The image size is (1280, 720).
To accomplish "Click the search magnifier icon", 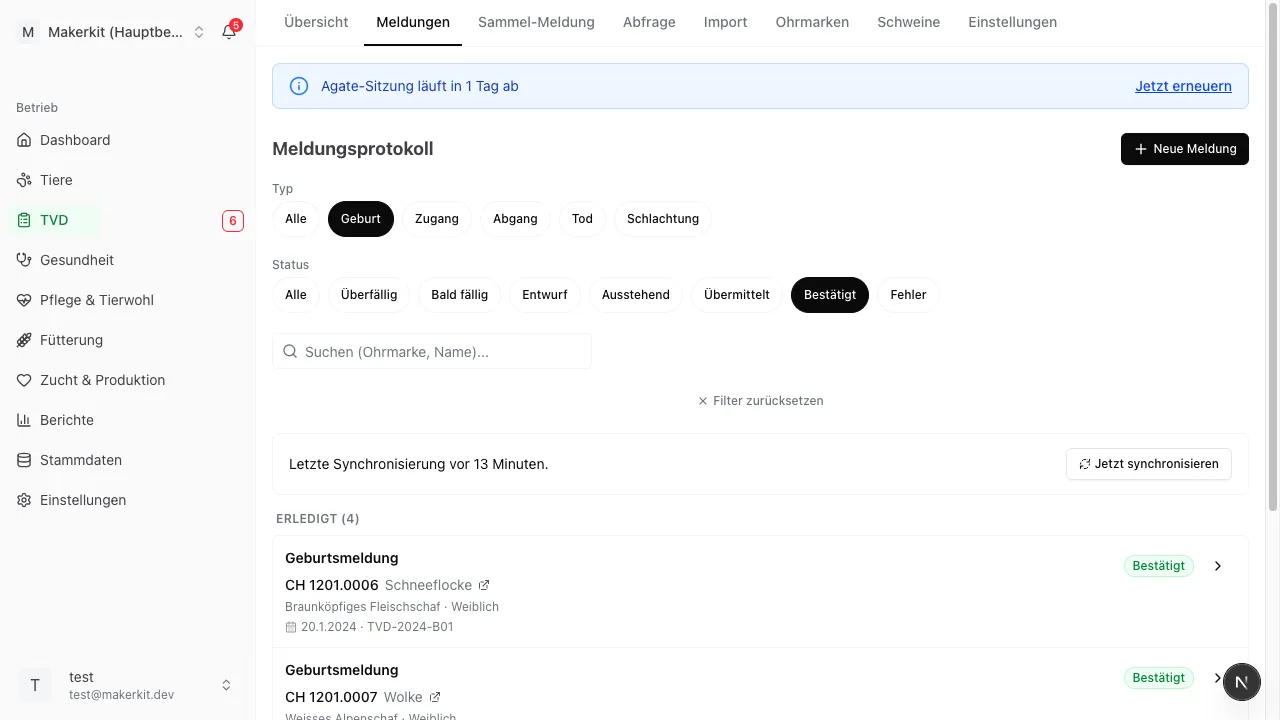I will [x=290, y=352].
